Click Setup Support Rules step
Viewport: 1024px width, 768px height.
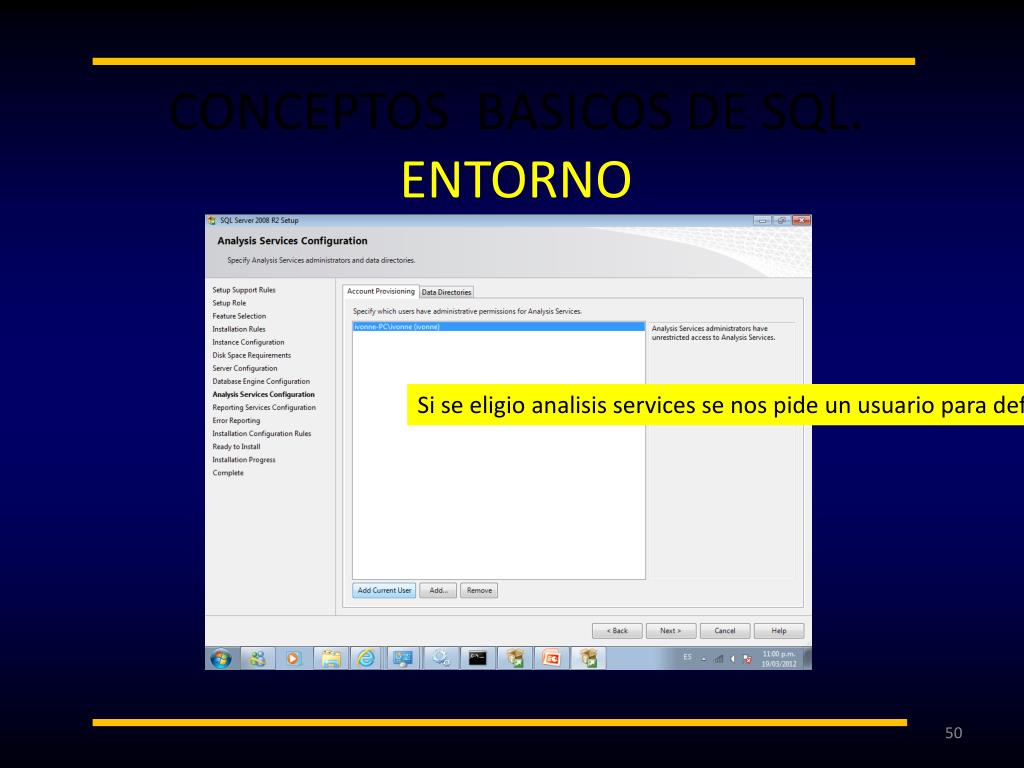[x=244, y=290]
